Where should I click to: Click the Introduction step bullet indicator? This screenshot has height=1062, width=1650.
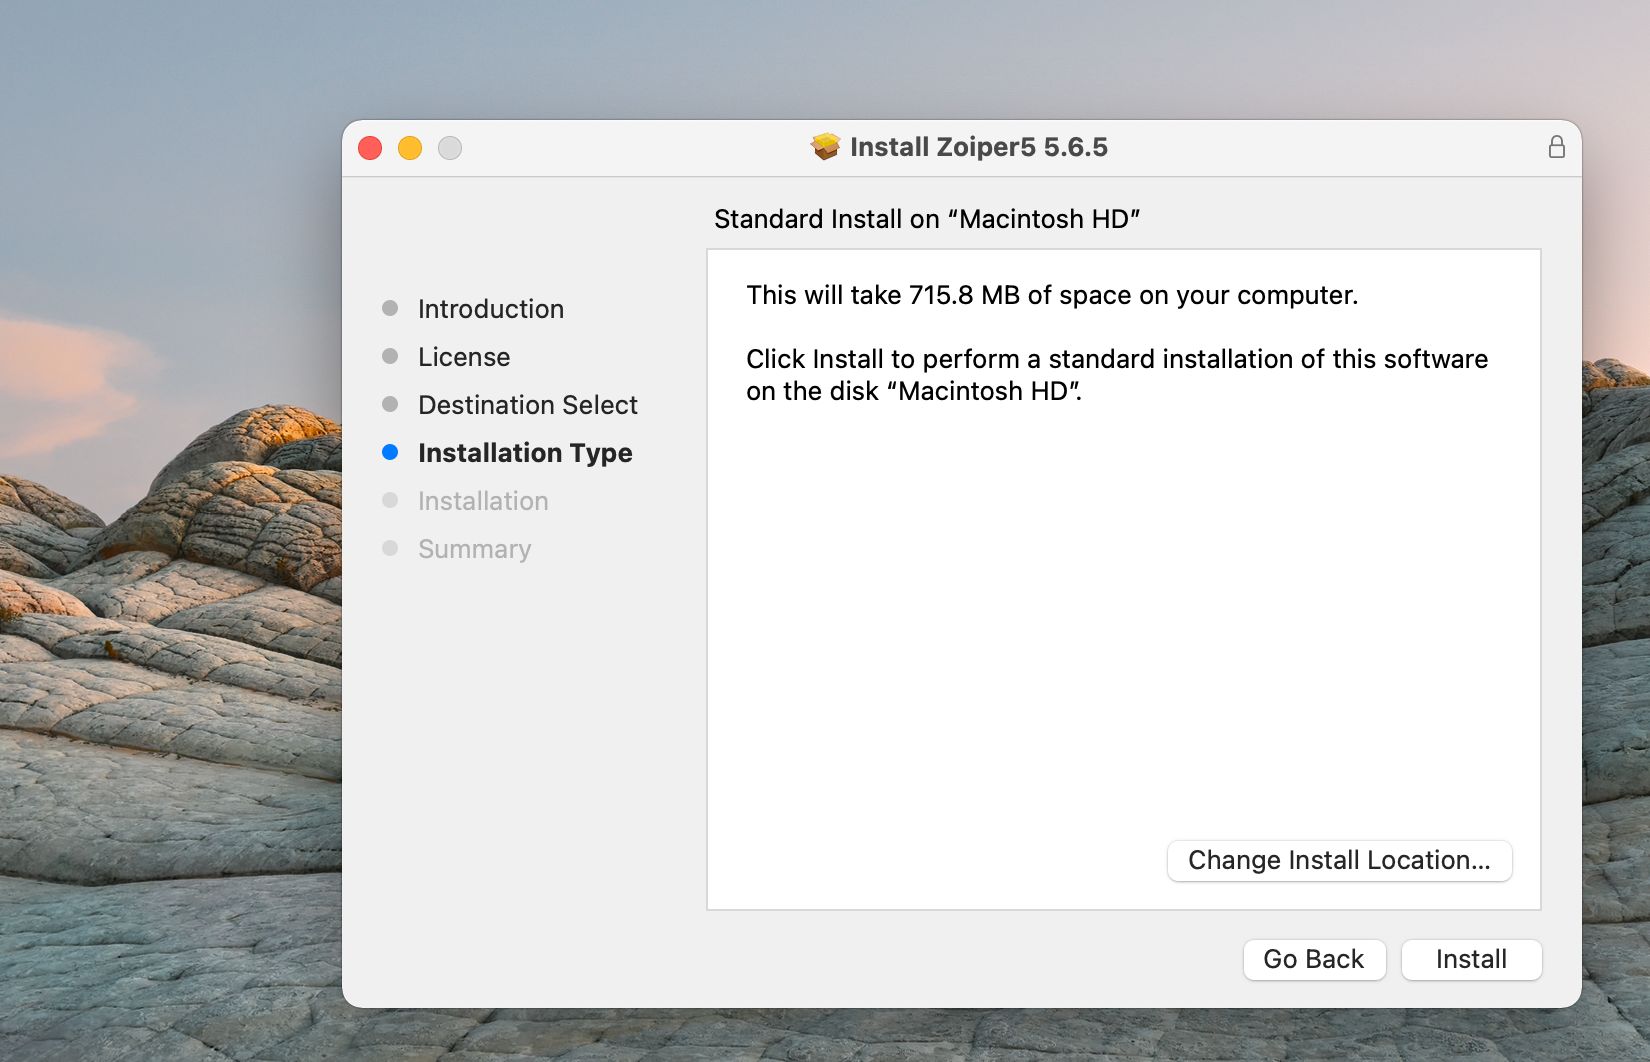[x=390, y=308]
